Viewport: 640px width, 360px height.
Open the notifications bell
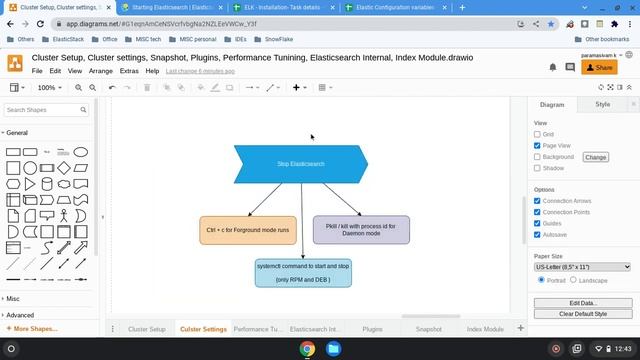[x=553, y=67]
